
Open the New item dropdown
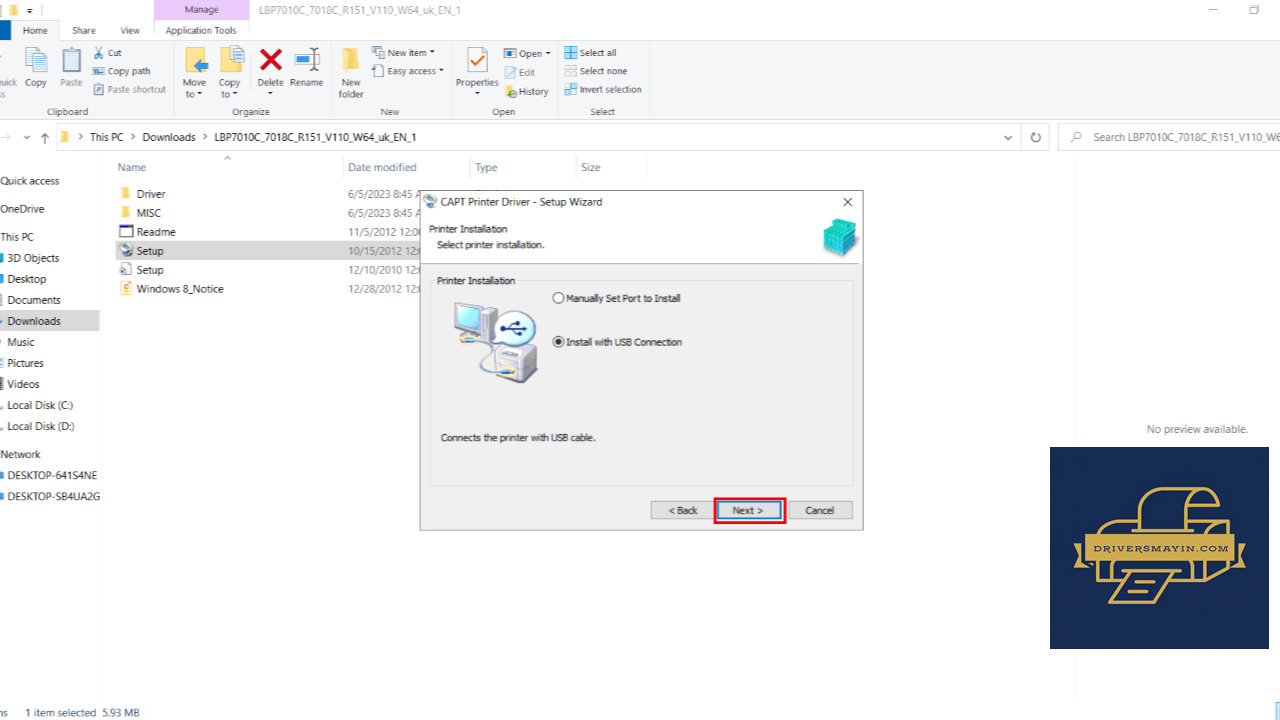403,53
